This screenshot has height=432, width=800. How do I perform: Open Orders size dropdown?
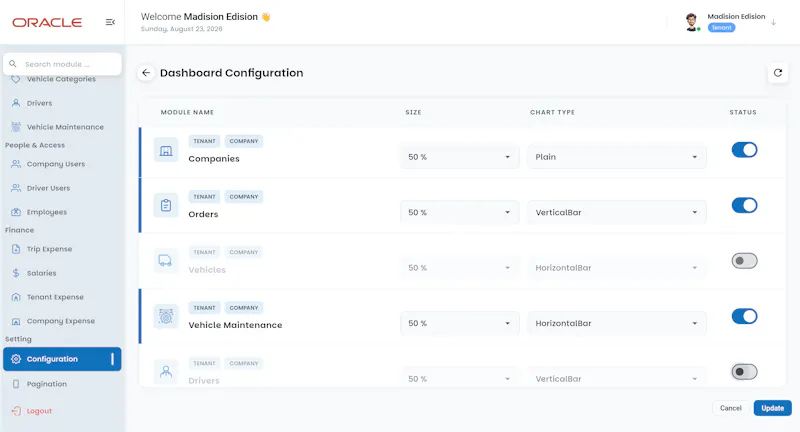coord(460,212)
